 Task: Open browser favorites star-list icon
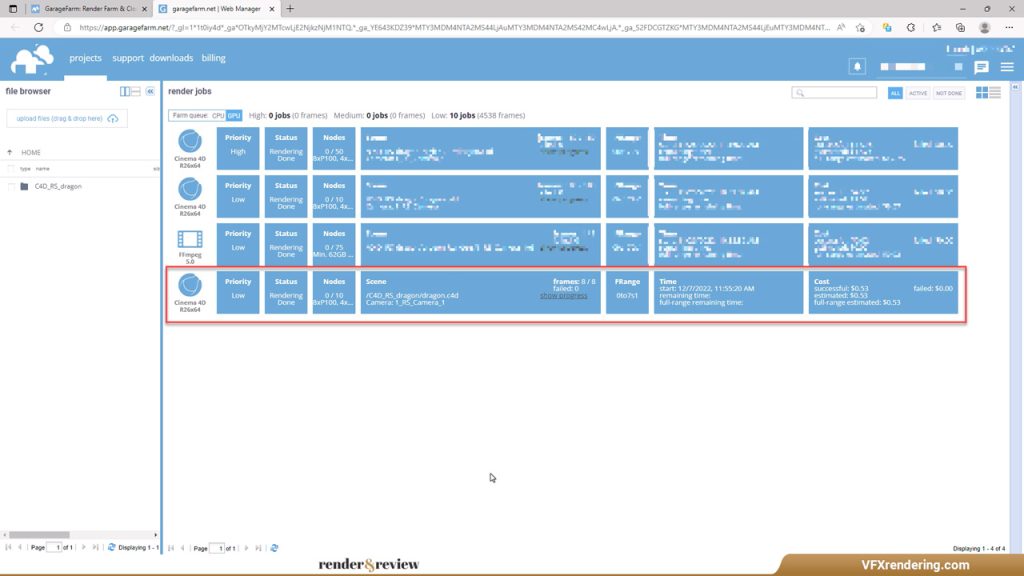click(936, 27)
